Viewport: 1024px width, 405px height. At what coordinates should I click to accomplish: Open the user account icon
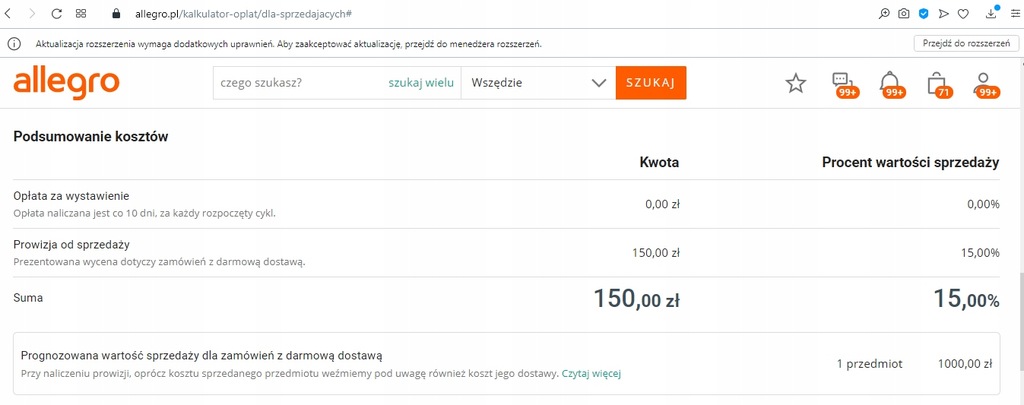(x=982, y=84)
